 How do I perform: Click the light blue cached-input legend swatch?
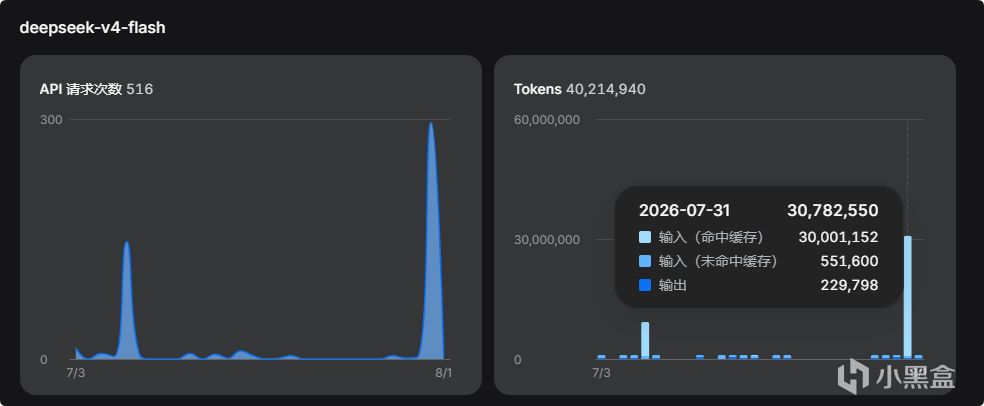[x=645, y=237]
